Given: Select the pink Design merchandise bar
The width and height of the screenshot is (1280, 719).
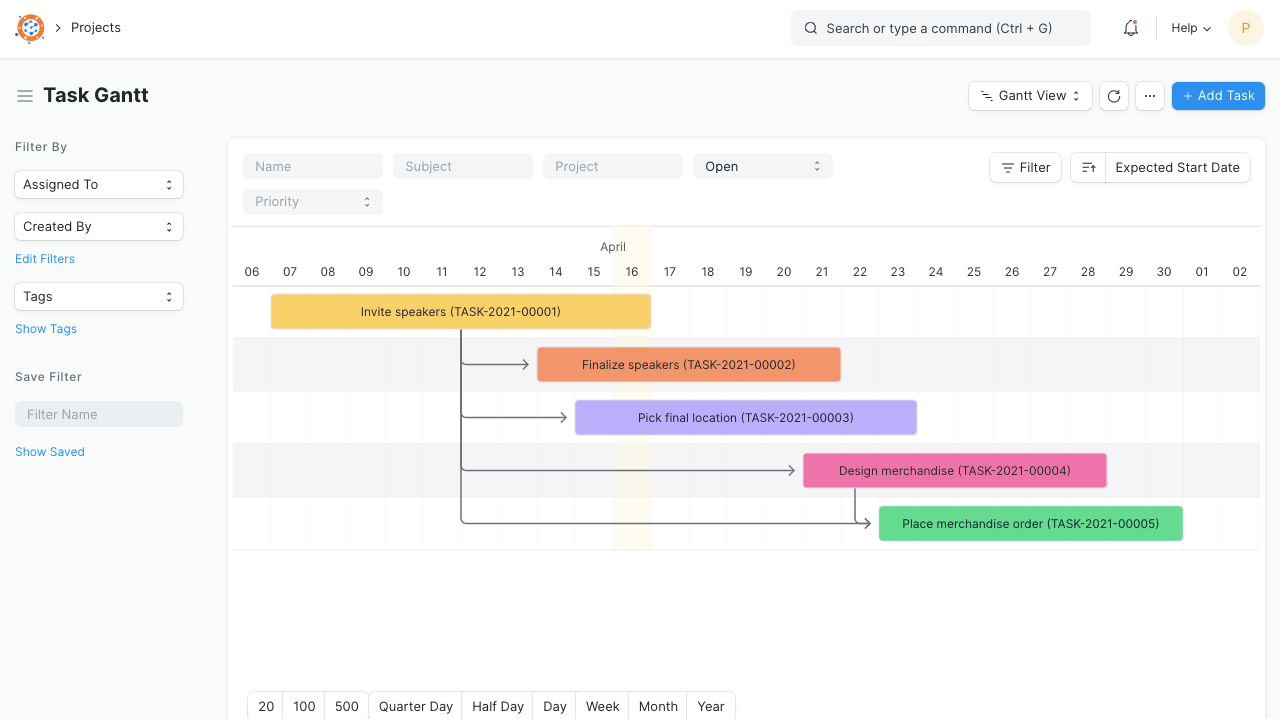Looking at the screenshot, I should coord(954,471).
